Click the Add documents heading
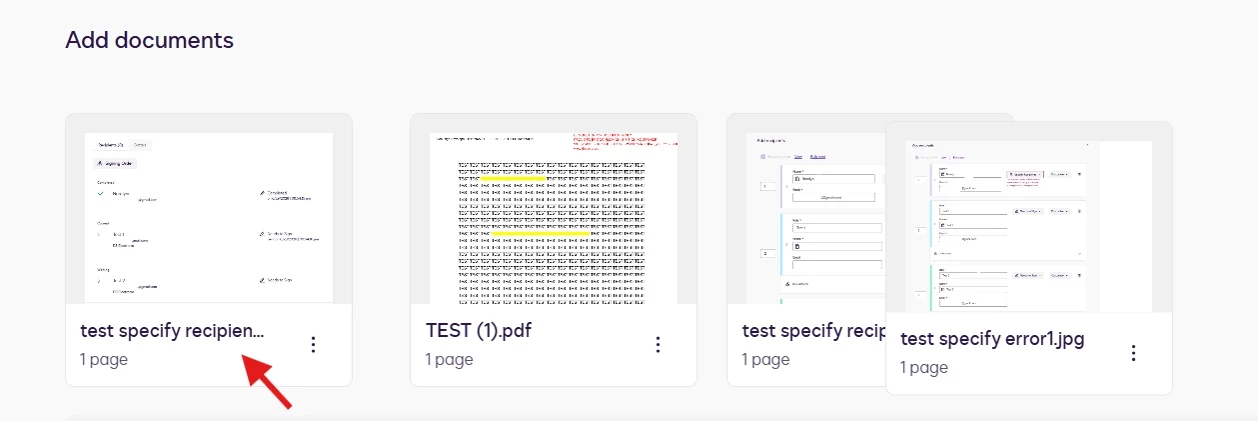Image resolution: width=1258 pixels, height=421 pixels. (x=149, y=40)
